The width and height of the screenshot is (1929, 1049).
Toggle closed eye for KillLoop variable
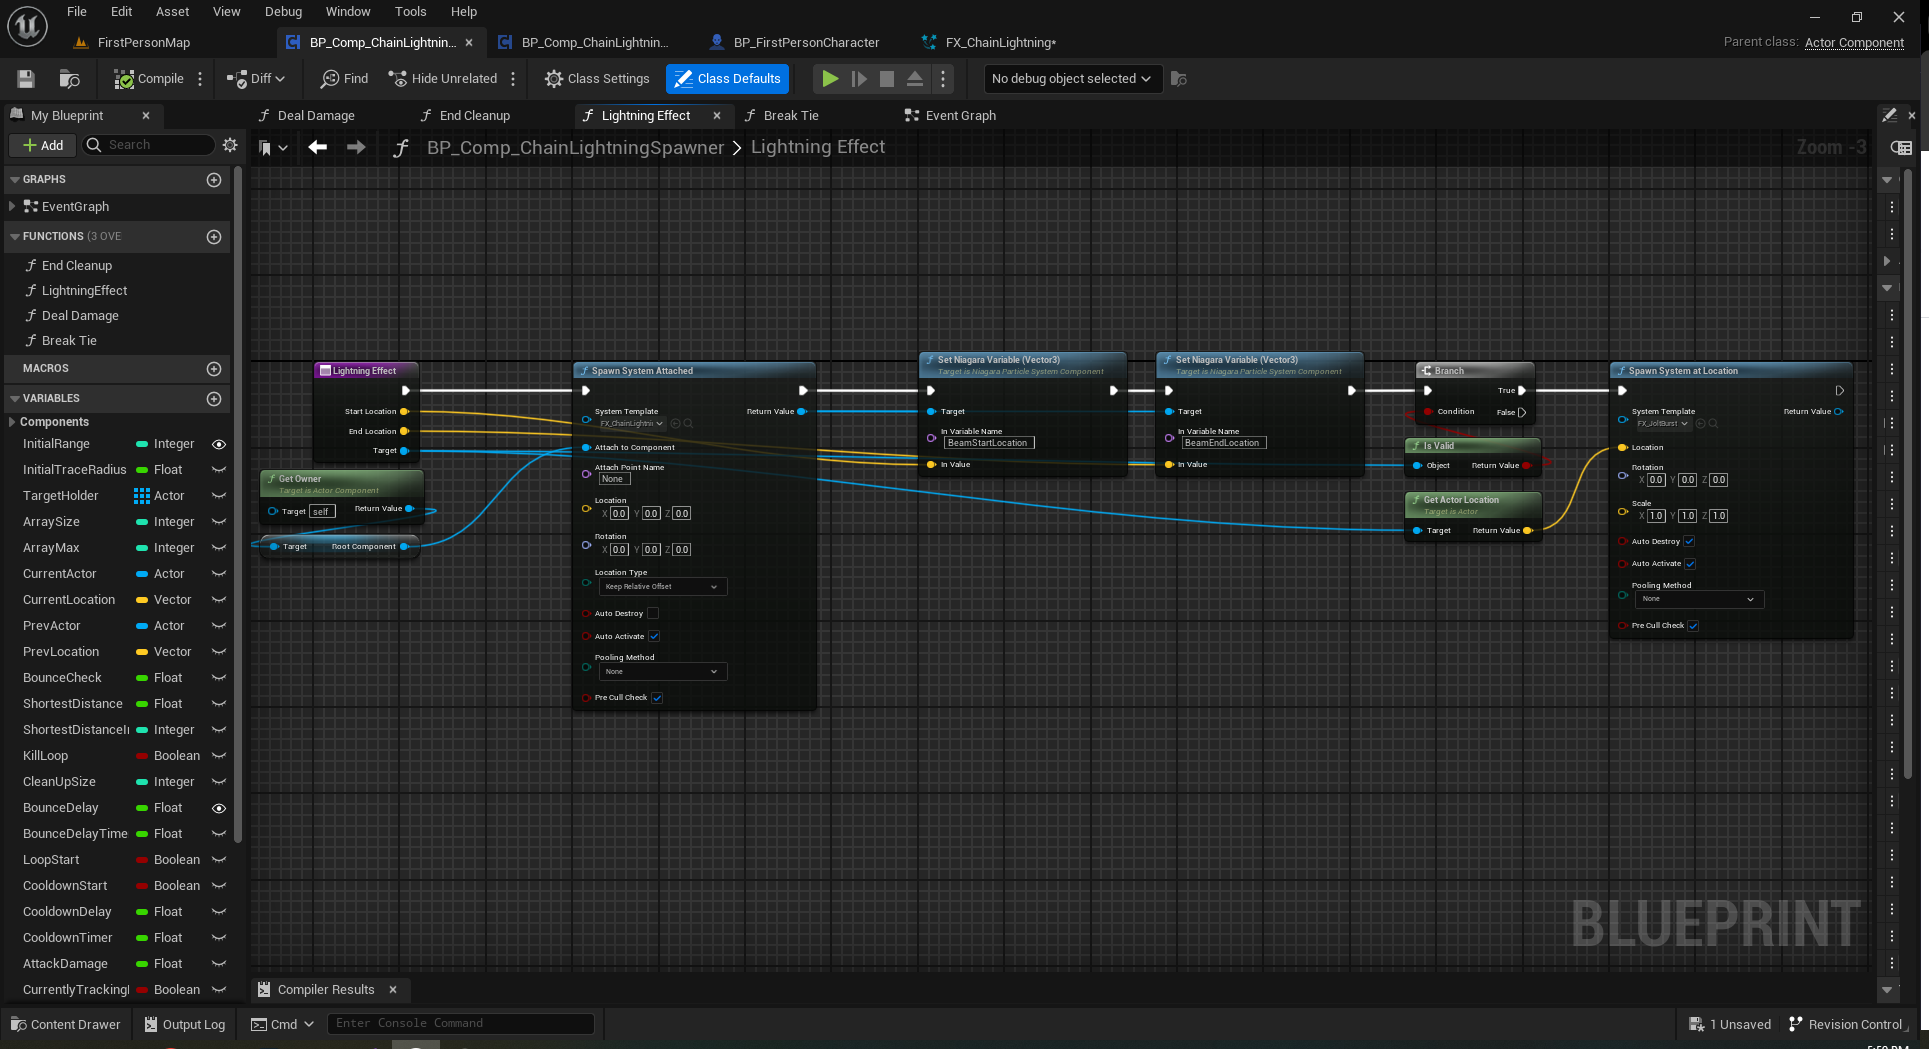(219, 757)
